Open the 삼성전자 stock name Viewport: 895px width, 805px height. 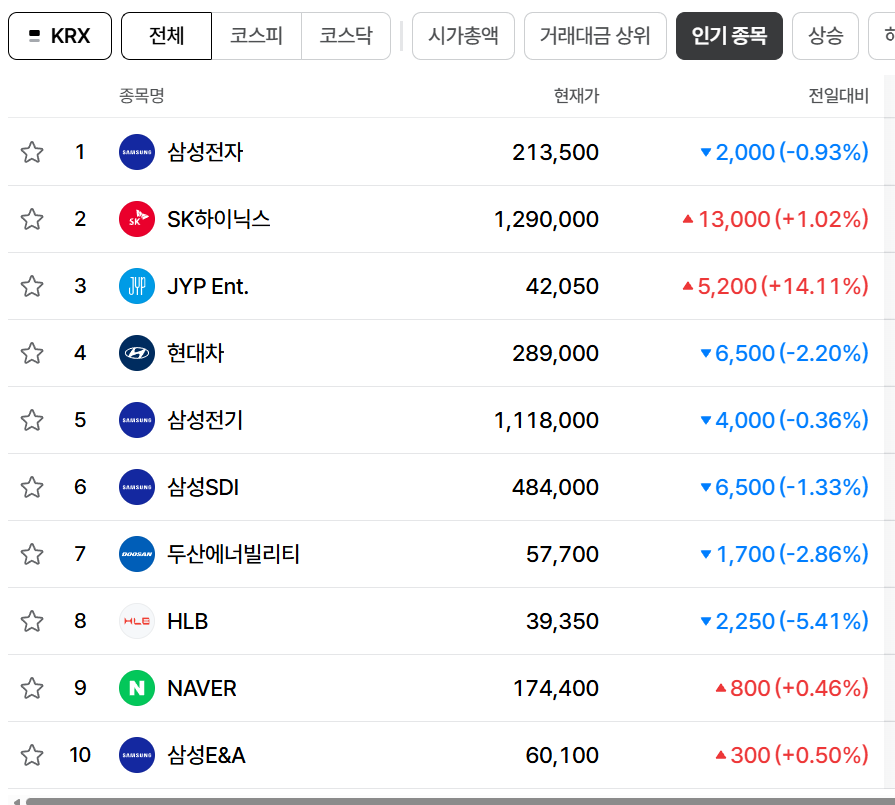coord(205,152)
